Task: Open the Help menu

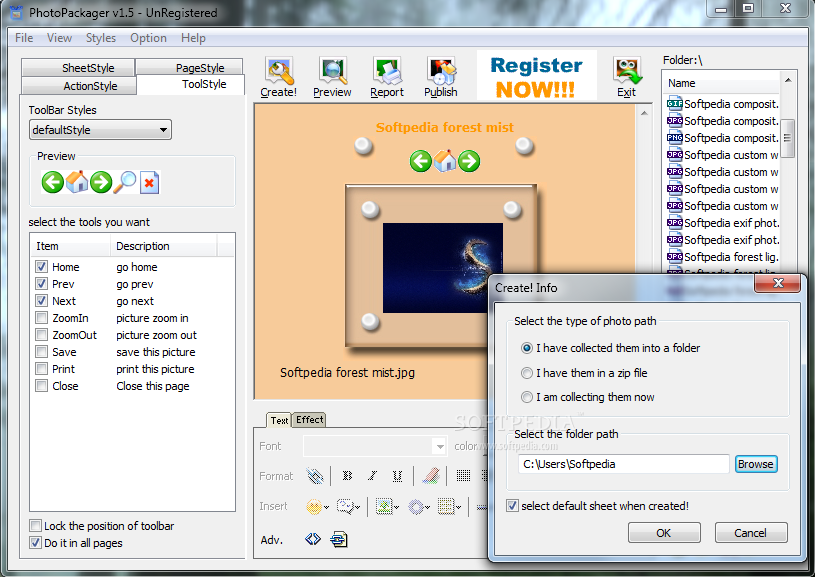Action: point(193,38)
